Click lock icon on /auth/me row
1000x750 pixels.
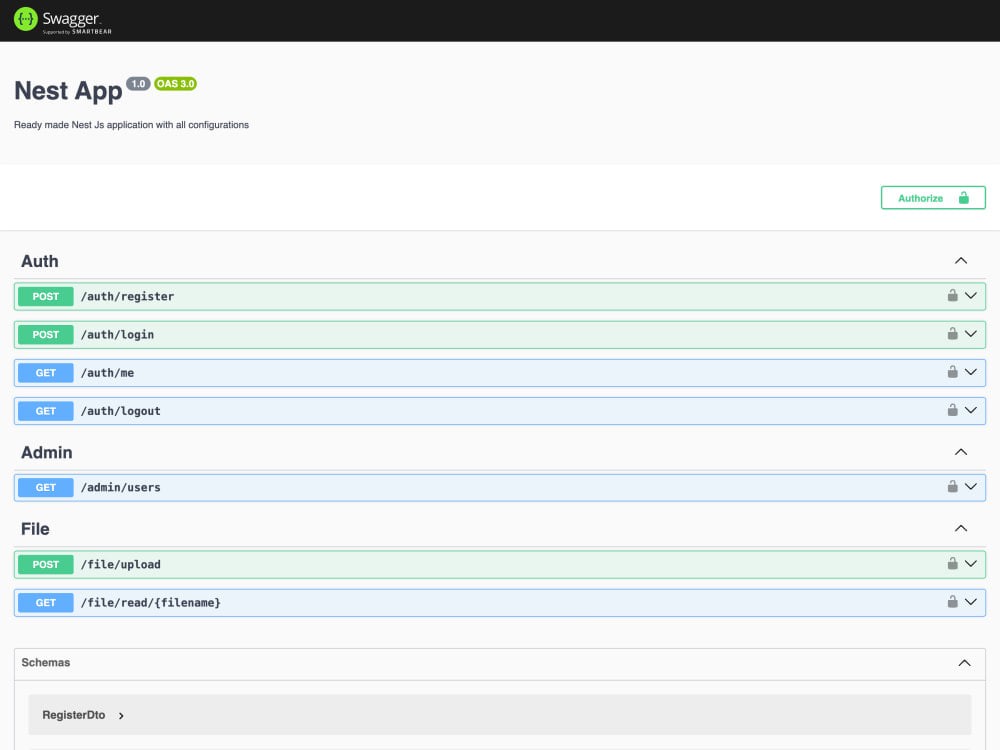click(x=953, y=372)
